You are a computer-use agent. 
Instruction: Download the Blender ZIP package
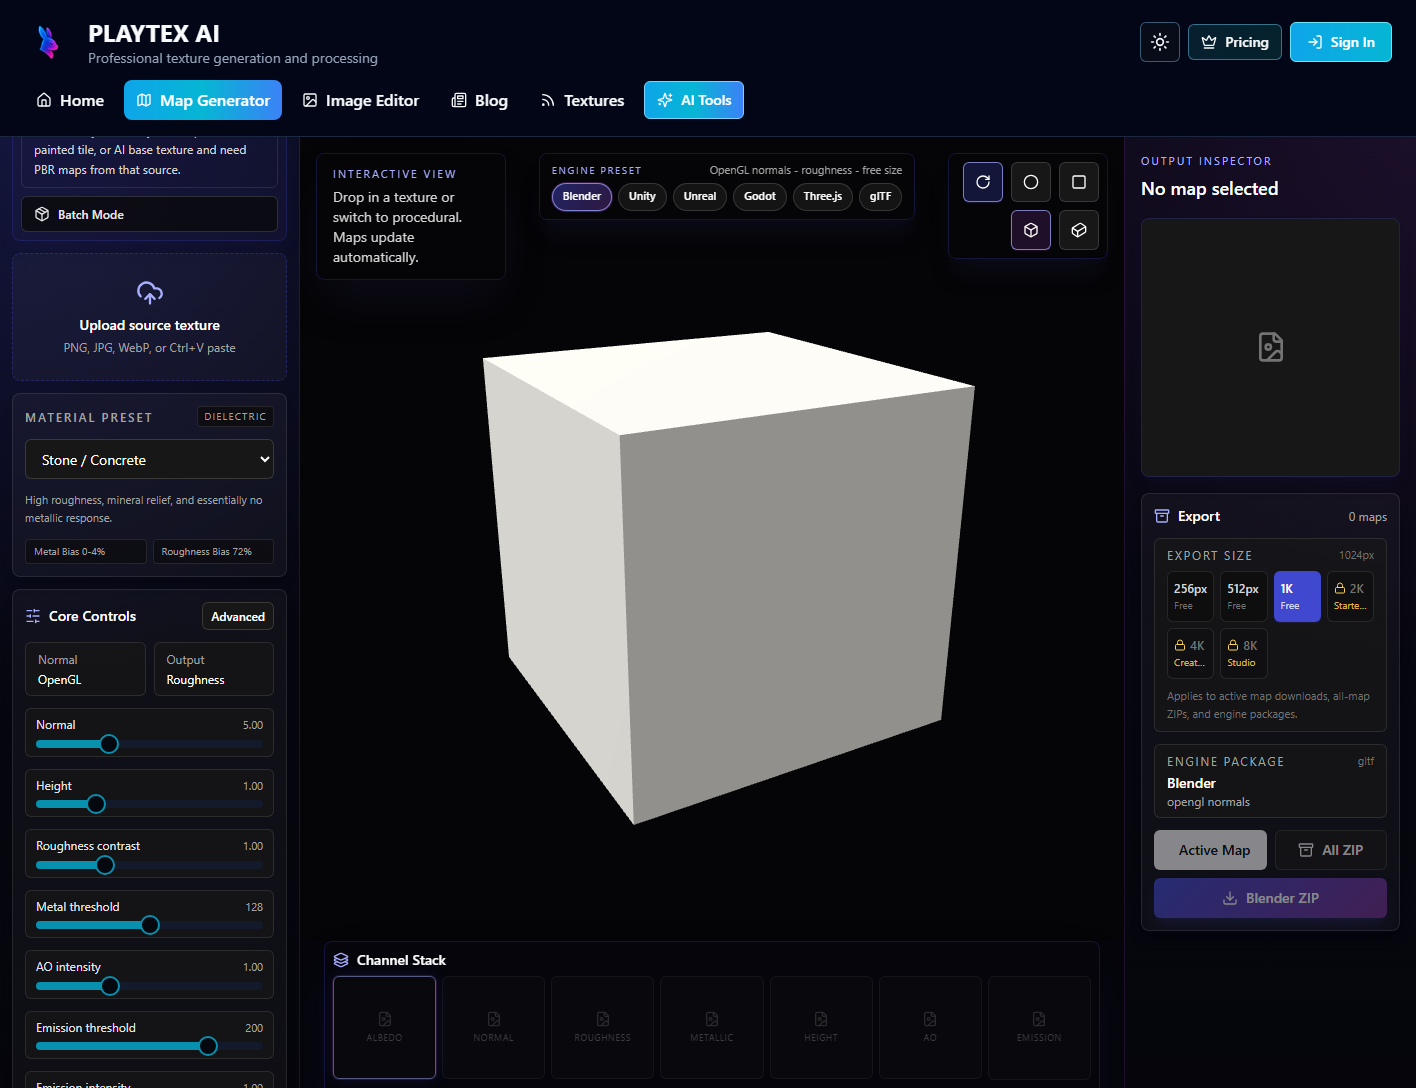(x=1270, y=898)
